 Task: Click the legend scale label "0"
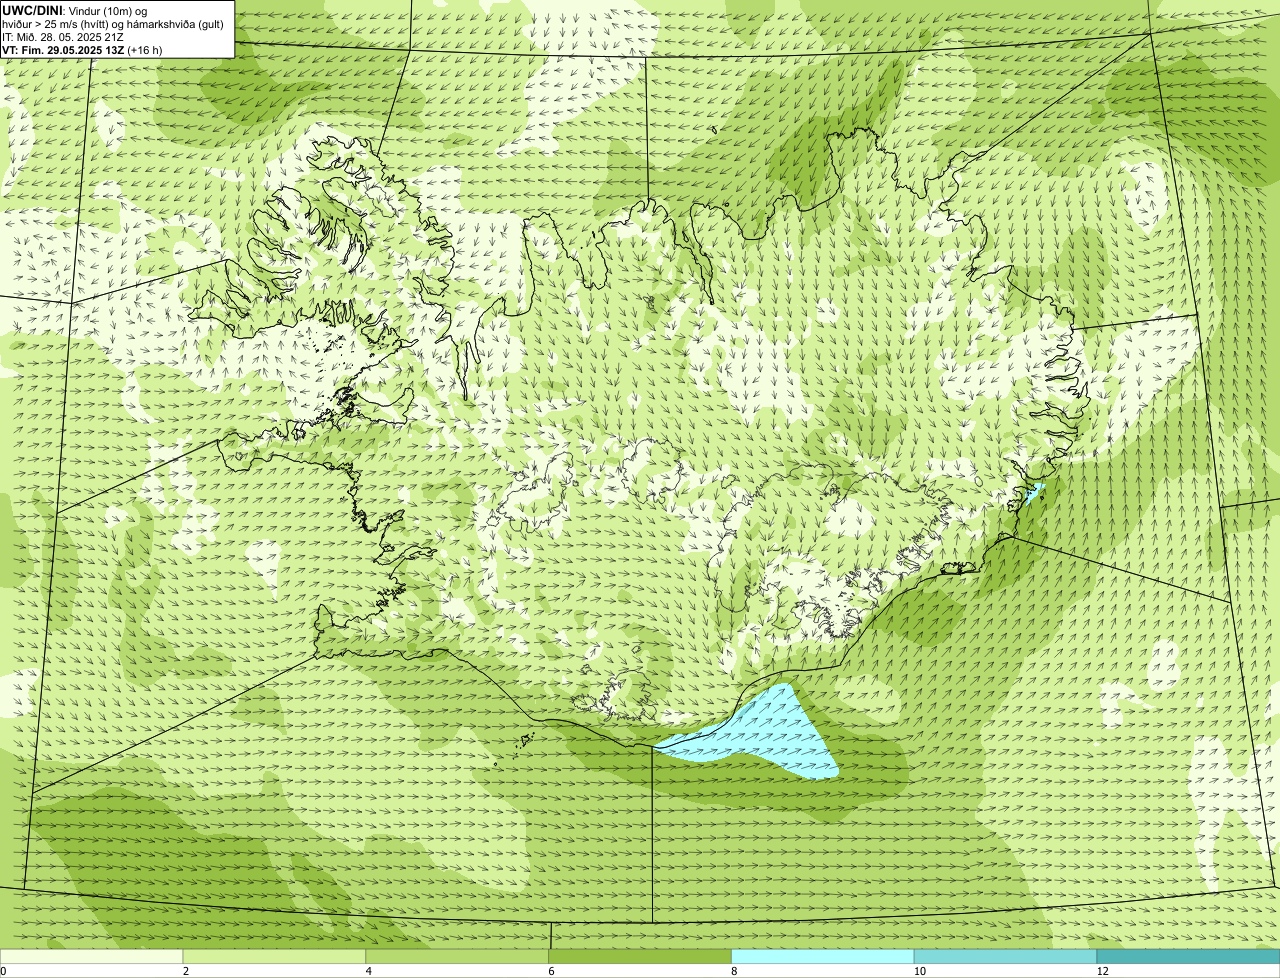click(x=3, y=971)
